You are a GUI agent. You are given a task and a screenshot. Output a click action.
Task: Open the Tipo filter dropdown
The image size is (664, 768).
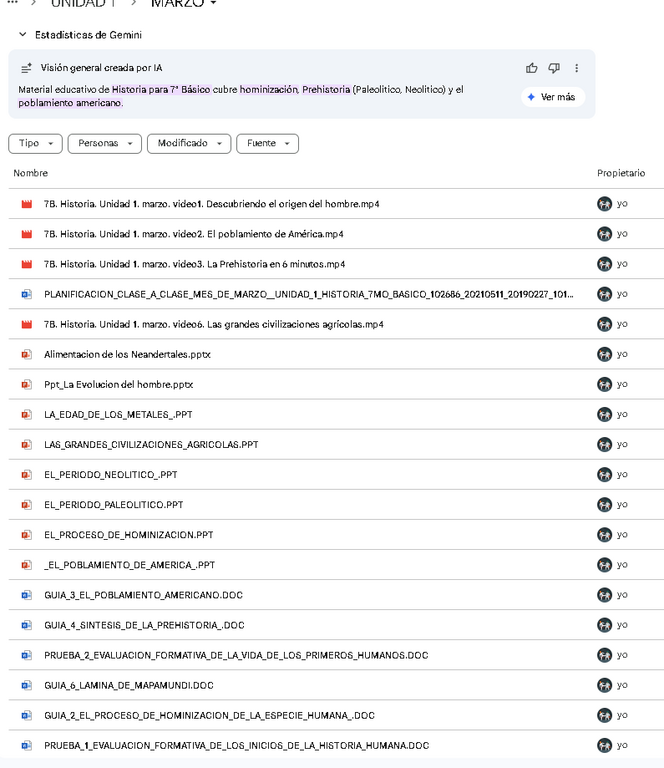tap(35, 144)
